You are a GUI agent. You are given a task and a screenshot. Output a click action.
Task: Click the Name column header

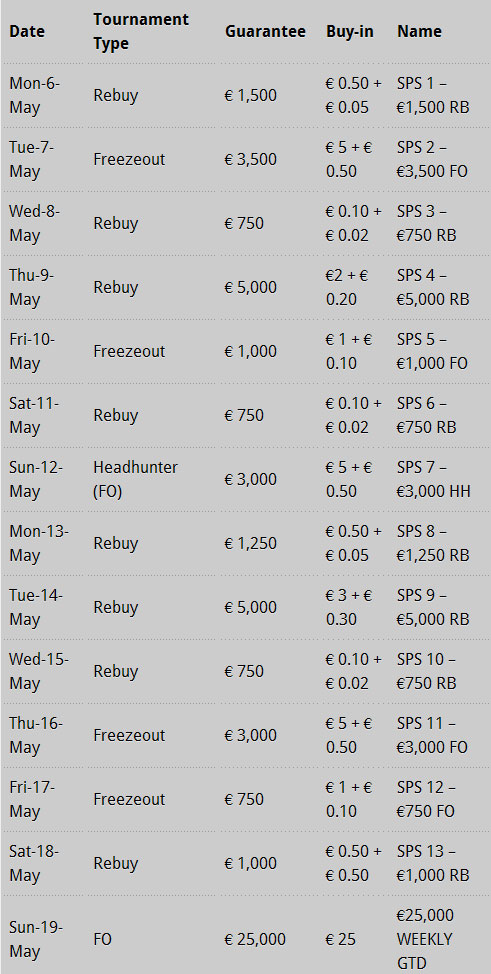[420, 32]
